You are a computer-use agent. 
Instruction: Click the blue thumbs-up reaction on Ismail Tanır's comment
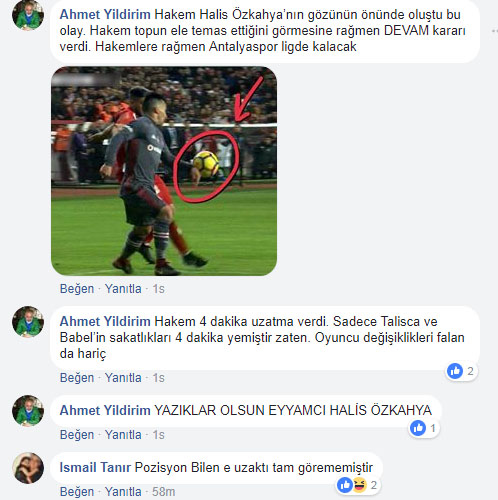[345, 485]
